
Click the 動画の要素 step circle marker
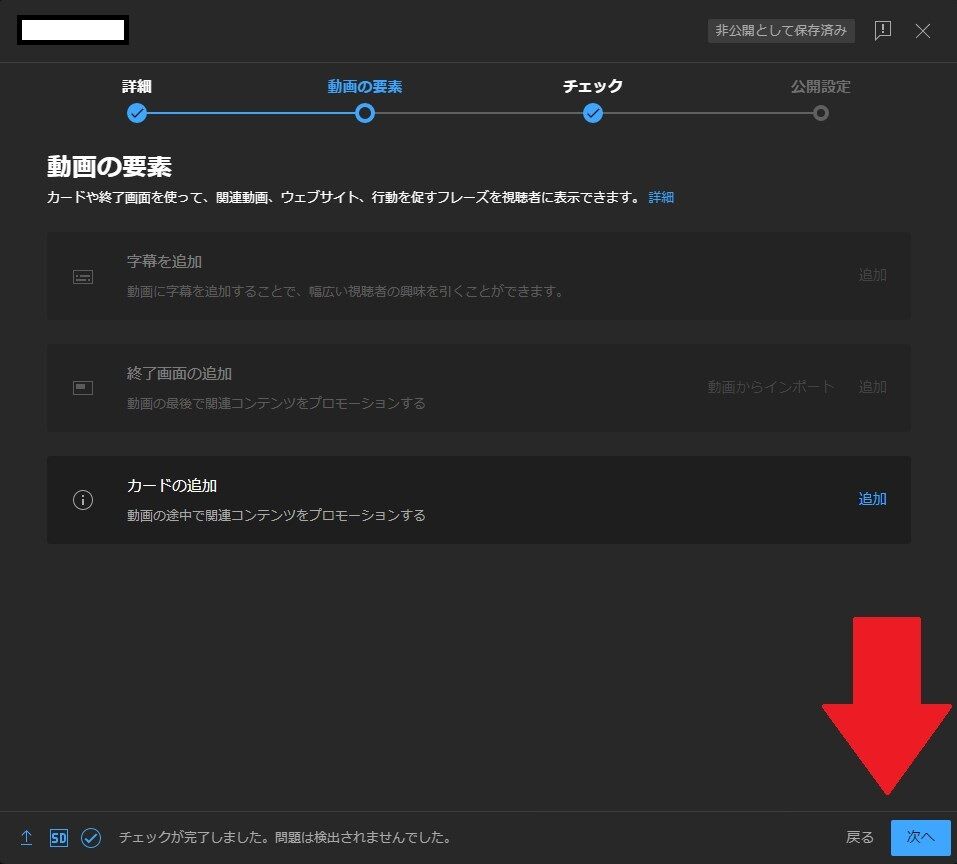point(365,113)
